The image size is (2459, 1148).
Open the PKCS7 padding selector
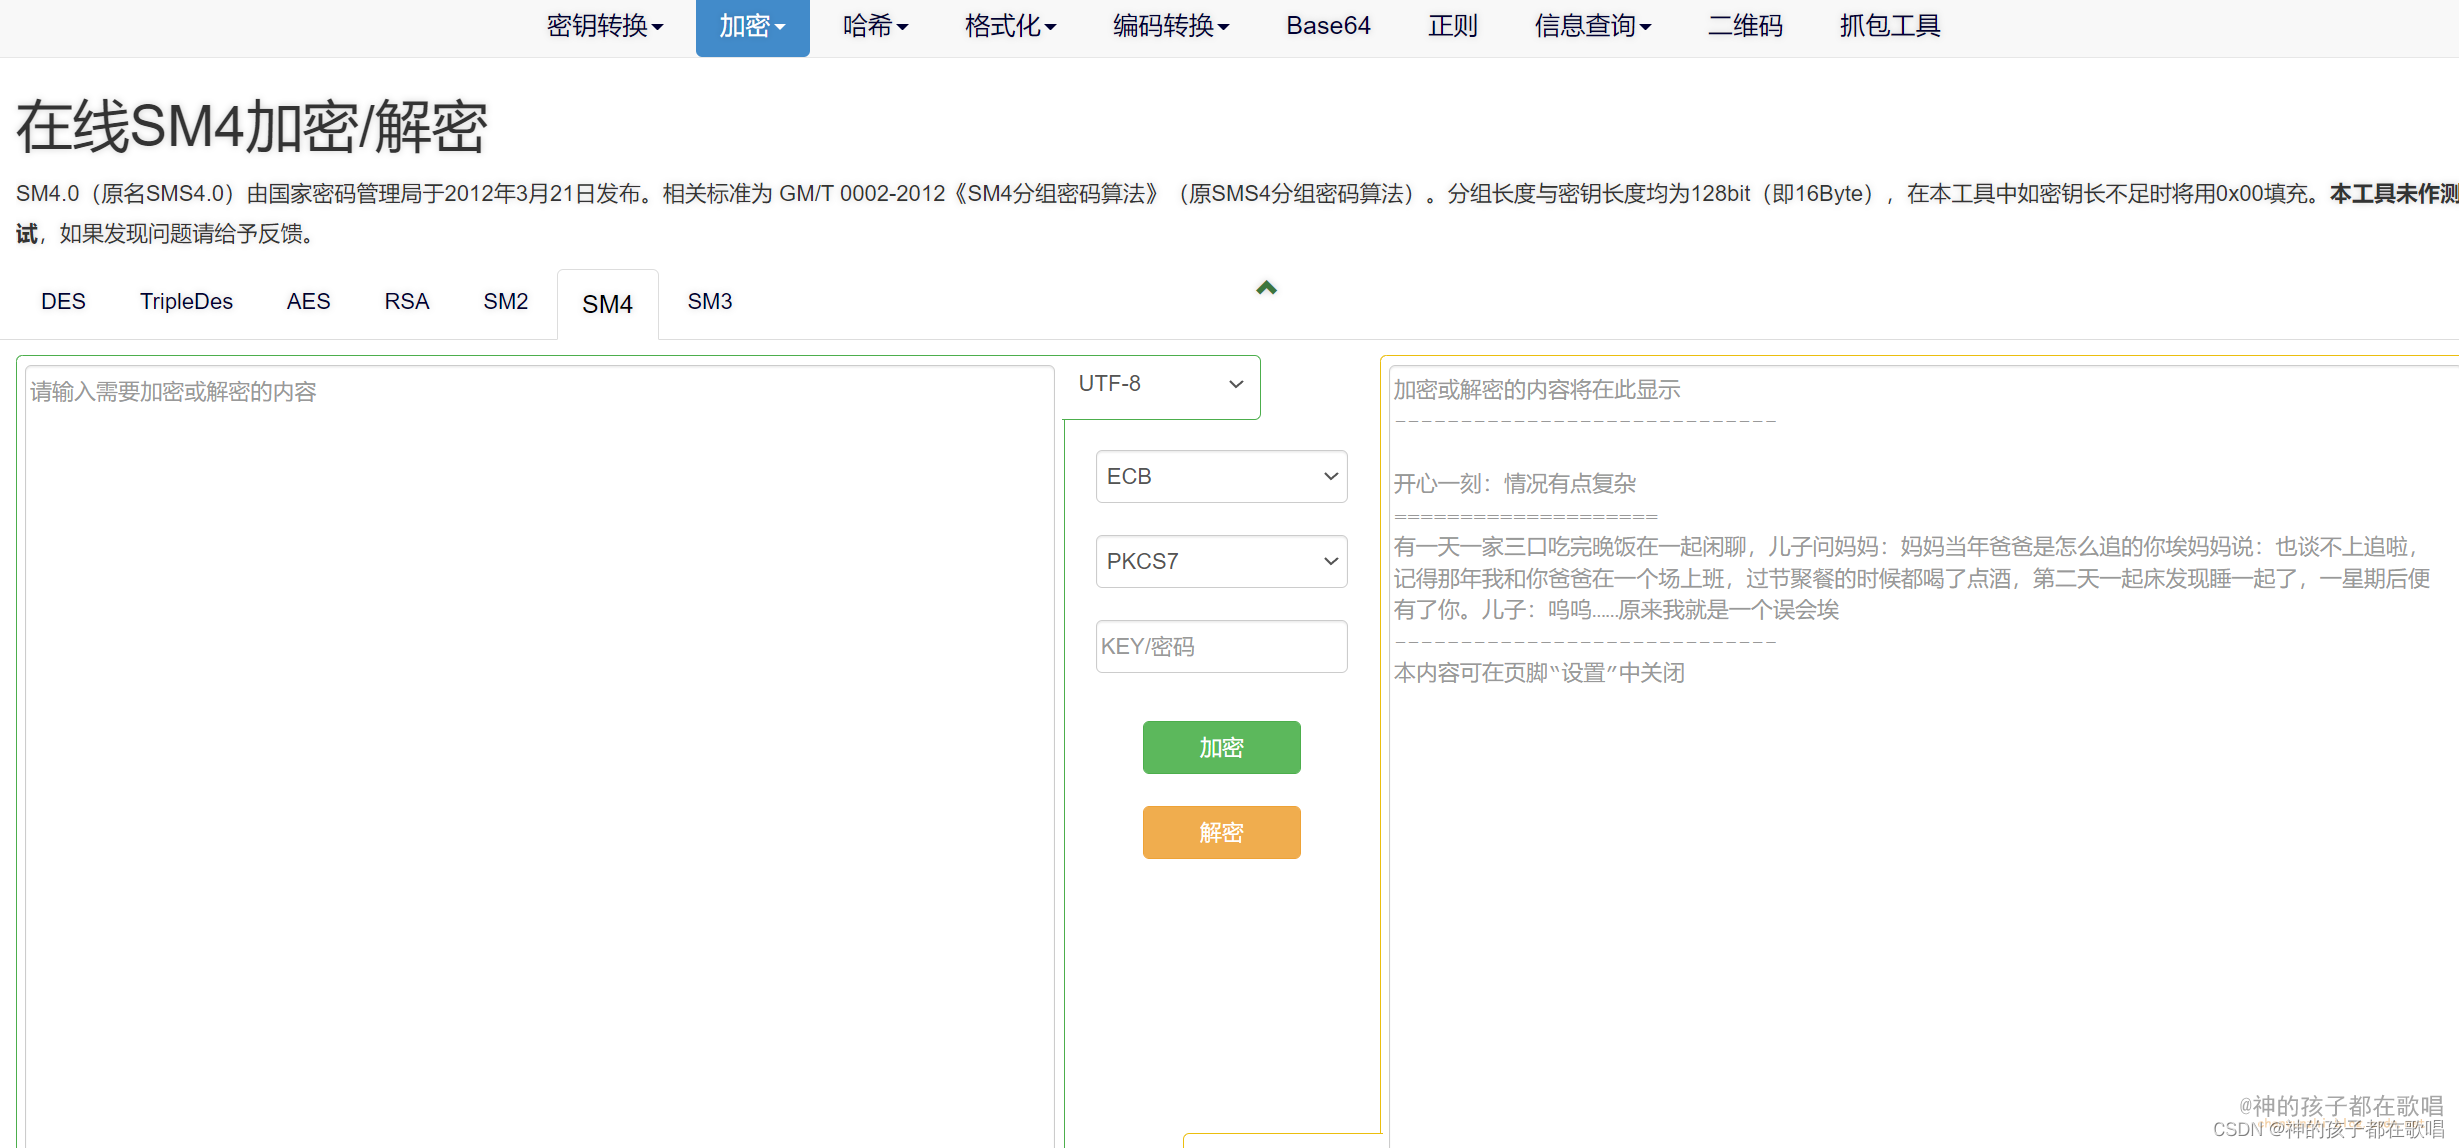point(1220,561)
